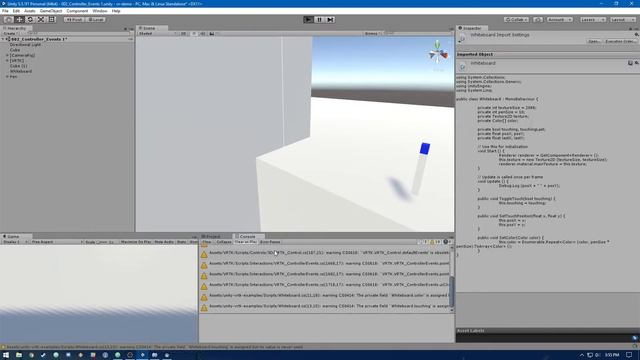Click the Step frame button

coord(331,20)
